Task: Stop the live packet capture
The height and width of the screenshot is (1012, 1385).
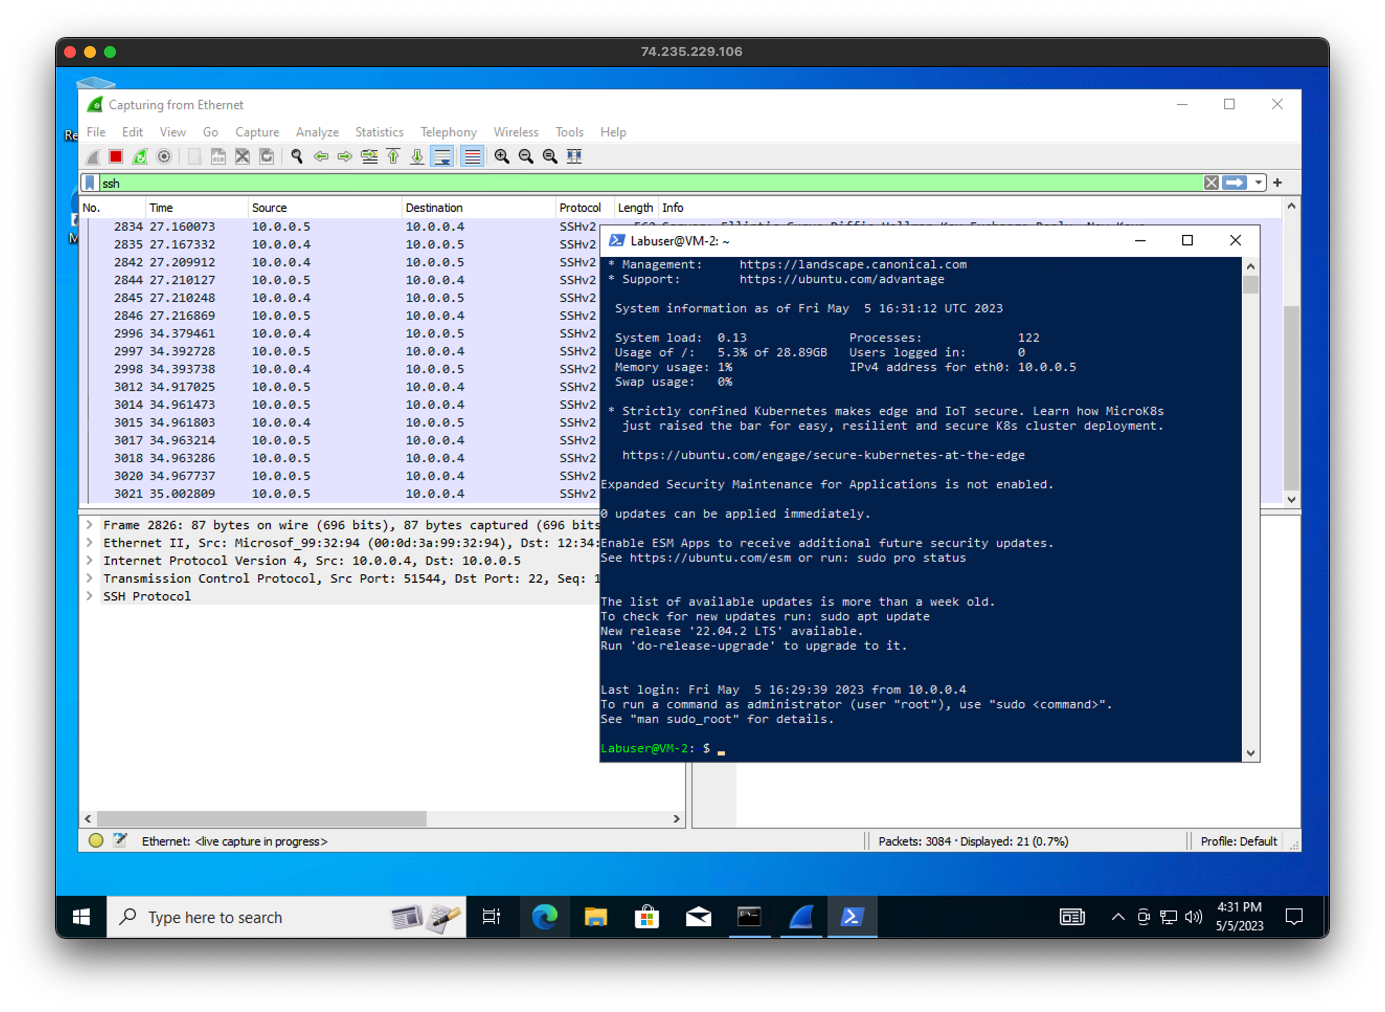Action: [x=115, y=156]
